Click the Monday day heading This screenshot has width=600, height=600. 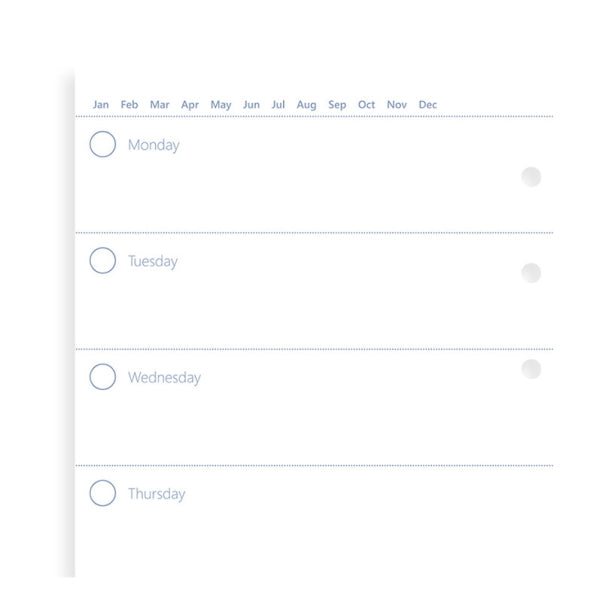point(154,145)
